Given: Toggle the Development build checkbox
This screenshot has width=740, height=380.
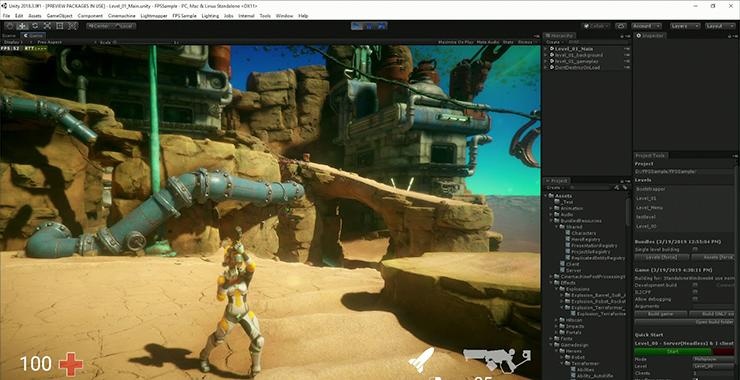Looking at the screenshot, I should pyautogui.click(x=695, y=285).
